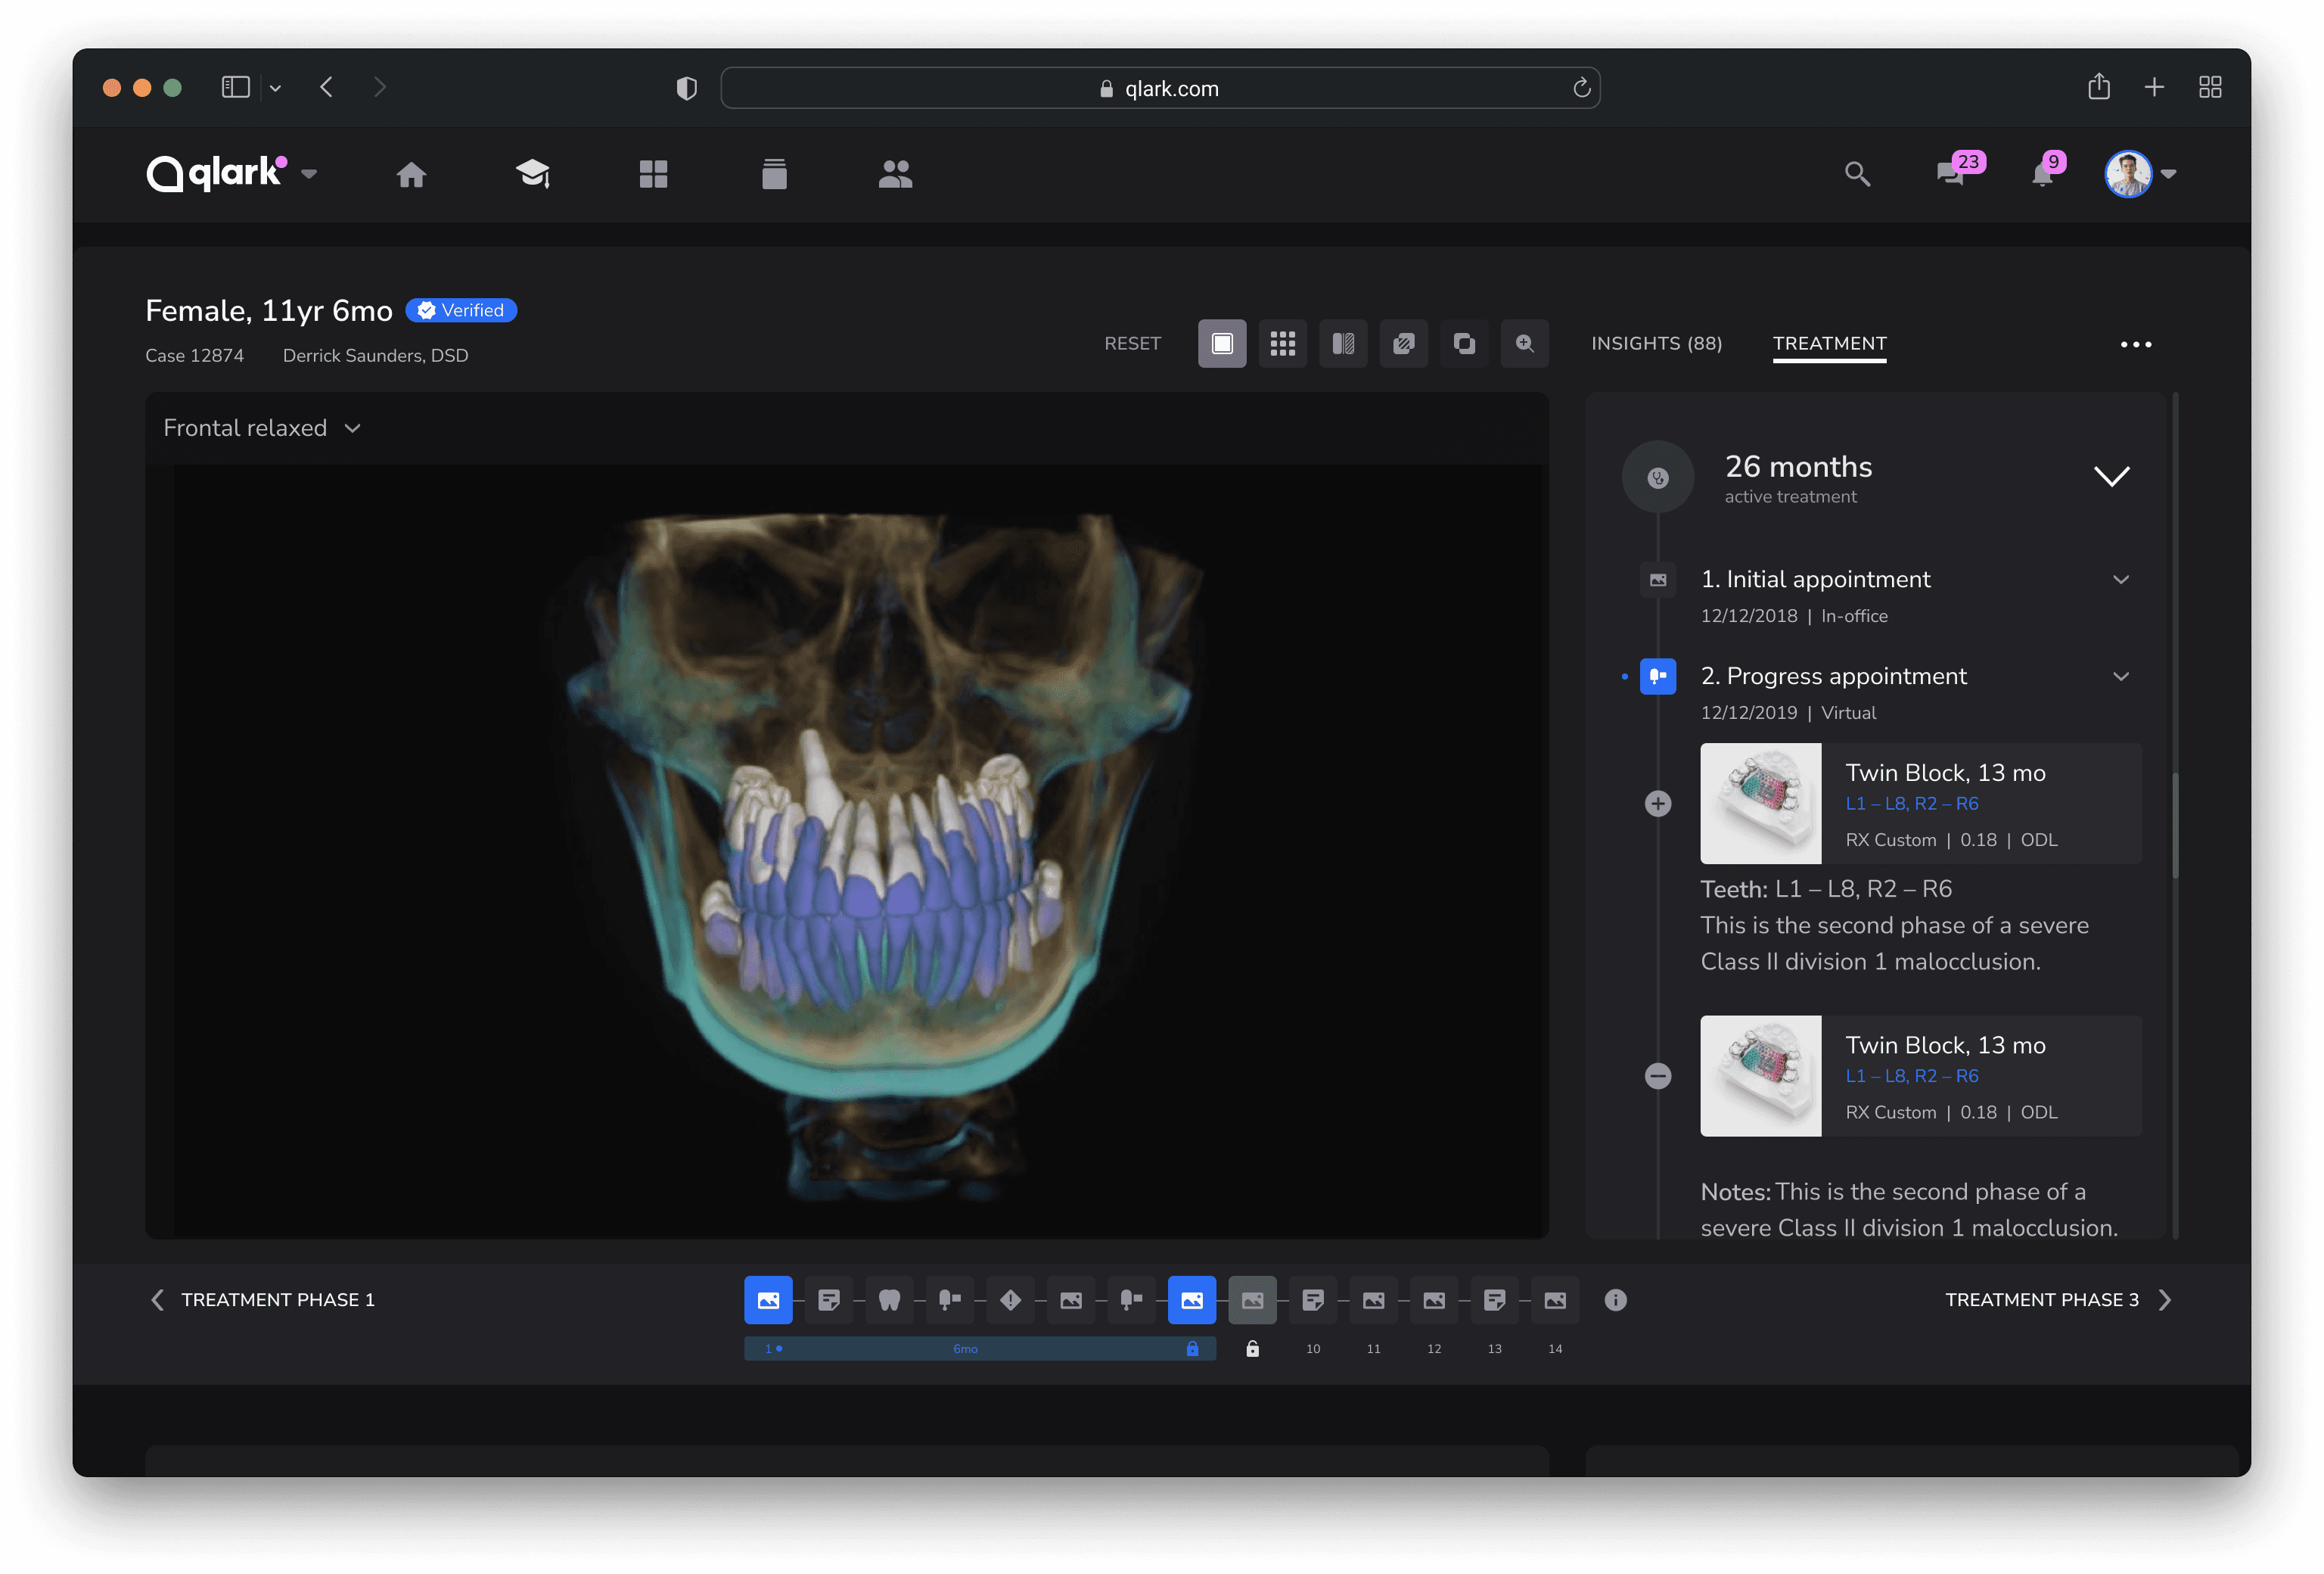Click the qlark.com address bar
Viewport: 2324px width, 1574px height.
point(1160,88)
